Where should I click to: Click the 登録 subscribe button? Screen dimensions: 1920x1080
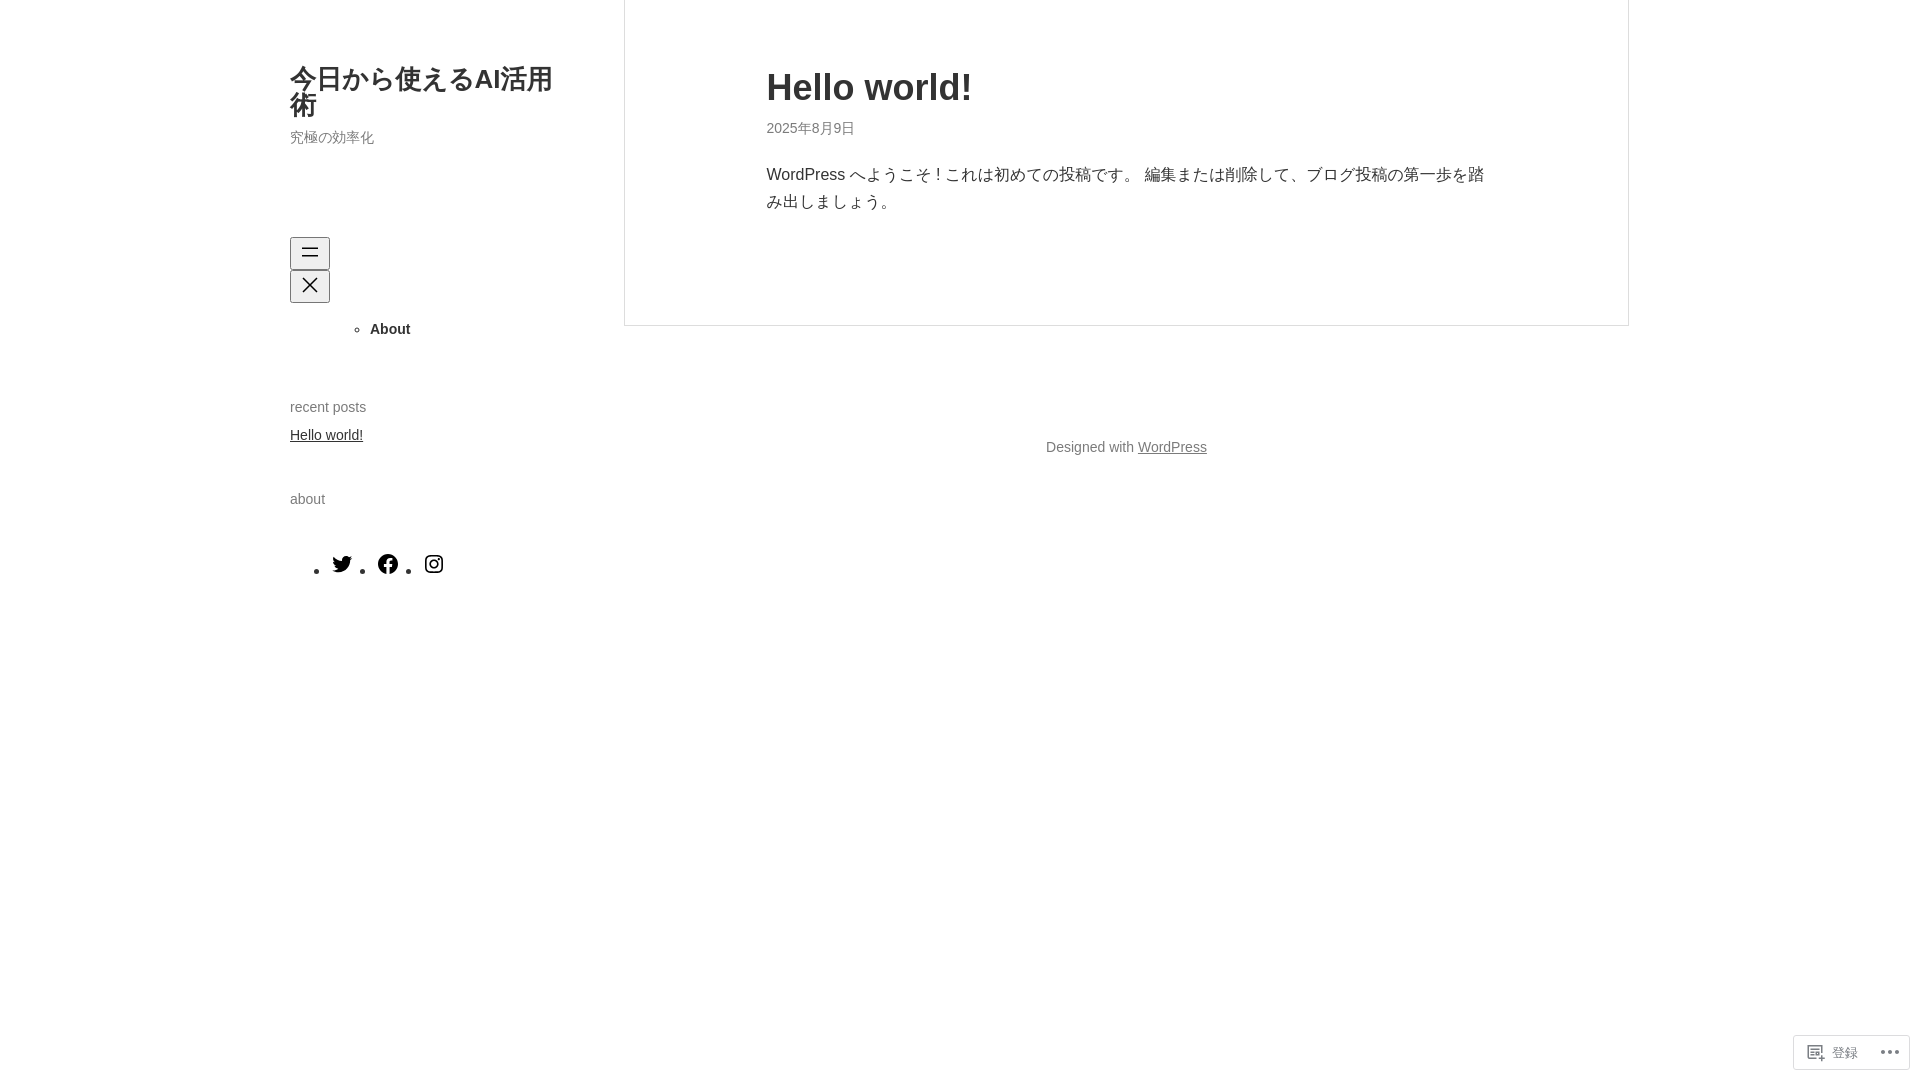tap(1832, 1052)
